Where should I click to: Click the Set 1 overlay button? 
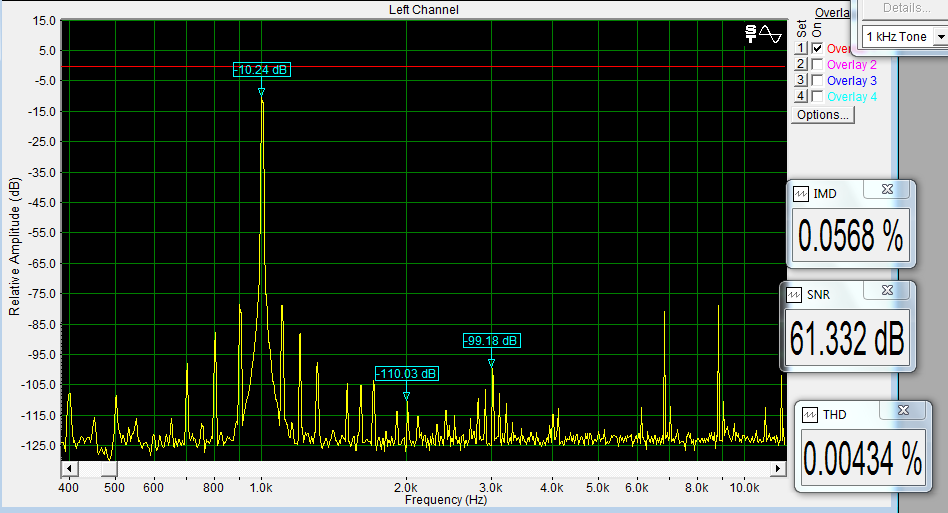(801, 48)
